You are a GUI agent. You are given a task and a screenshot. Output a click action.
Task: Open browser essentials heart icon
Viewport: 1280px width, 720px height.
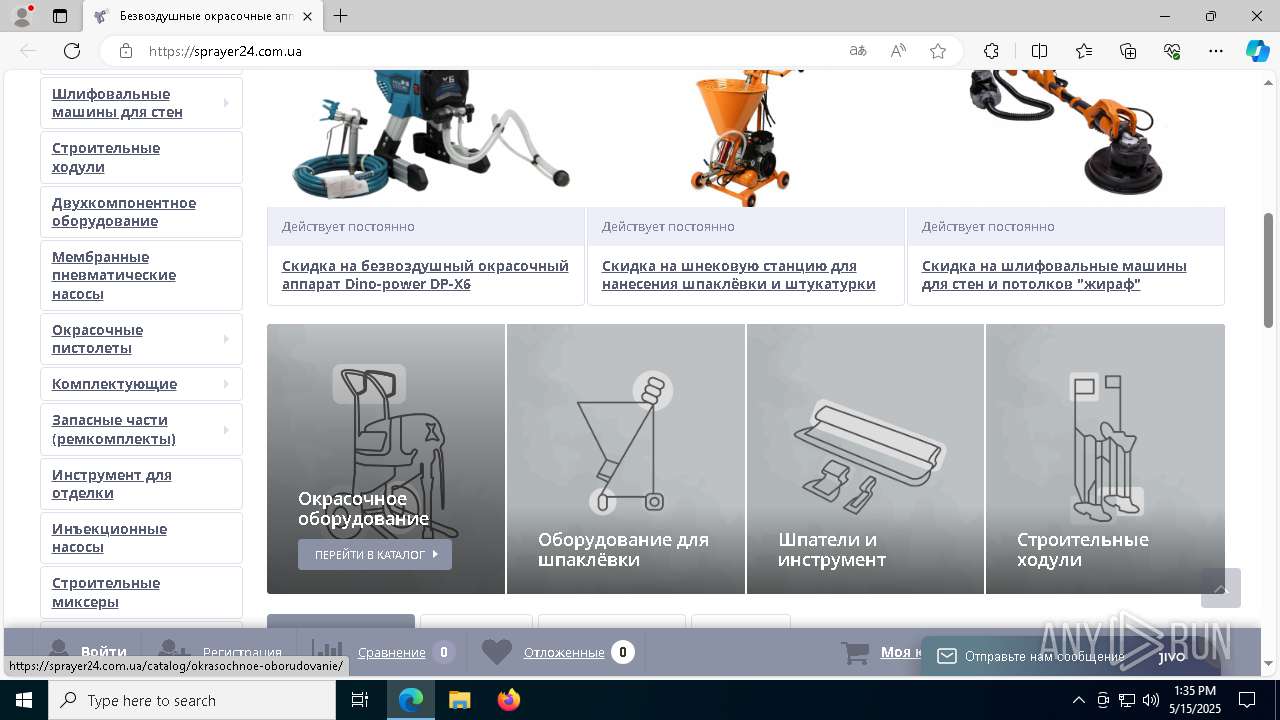[1172, 51]
